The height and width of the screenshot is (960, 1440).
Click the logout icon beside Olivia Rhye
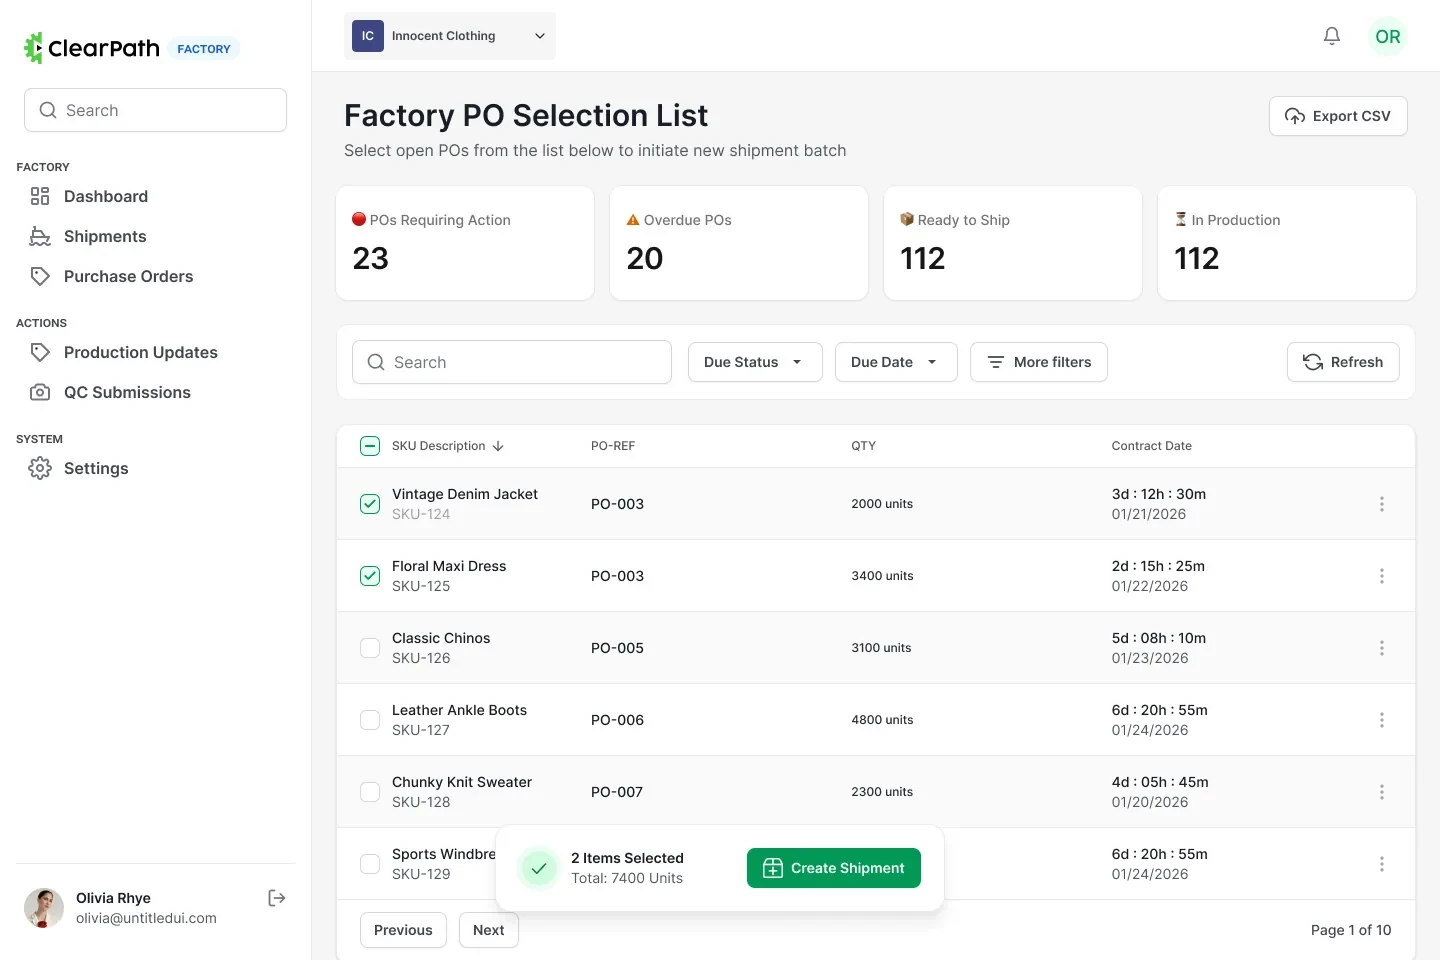[x=277, y=898]
